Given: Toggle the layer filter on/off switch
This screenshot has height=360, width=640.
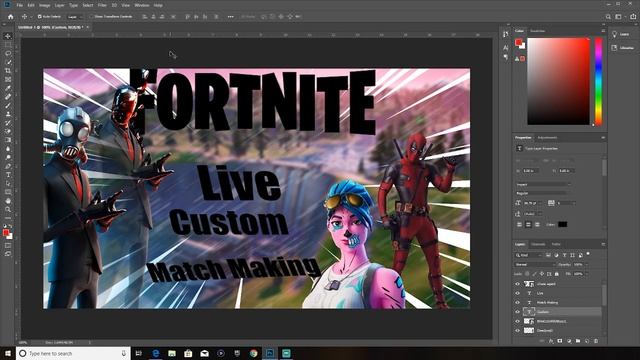Looking at the screenshot, I should click(588, 254).
